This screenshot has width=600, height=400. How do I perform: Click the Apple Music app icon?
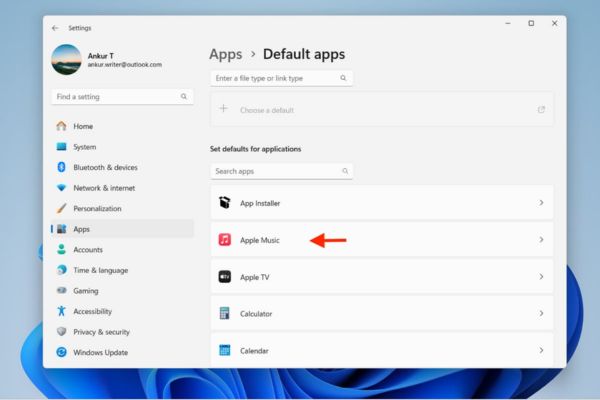click(225, 240)
